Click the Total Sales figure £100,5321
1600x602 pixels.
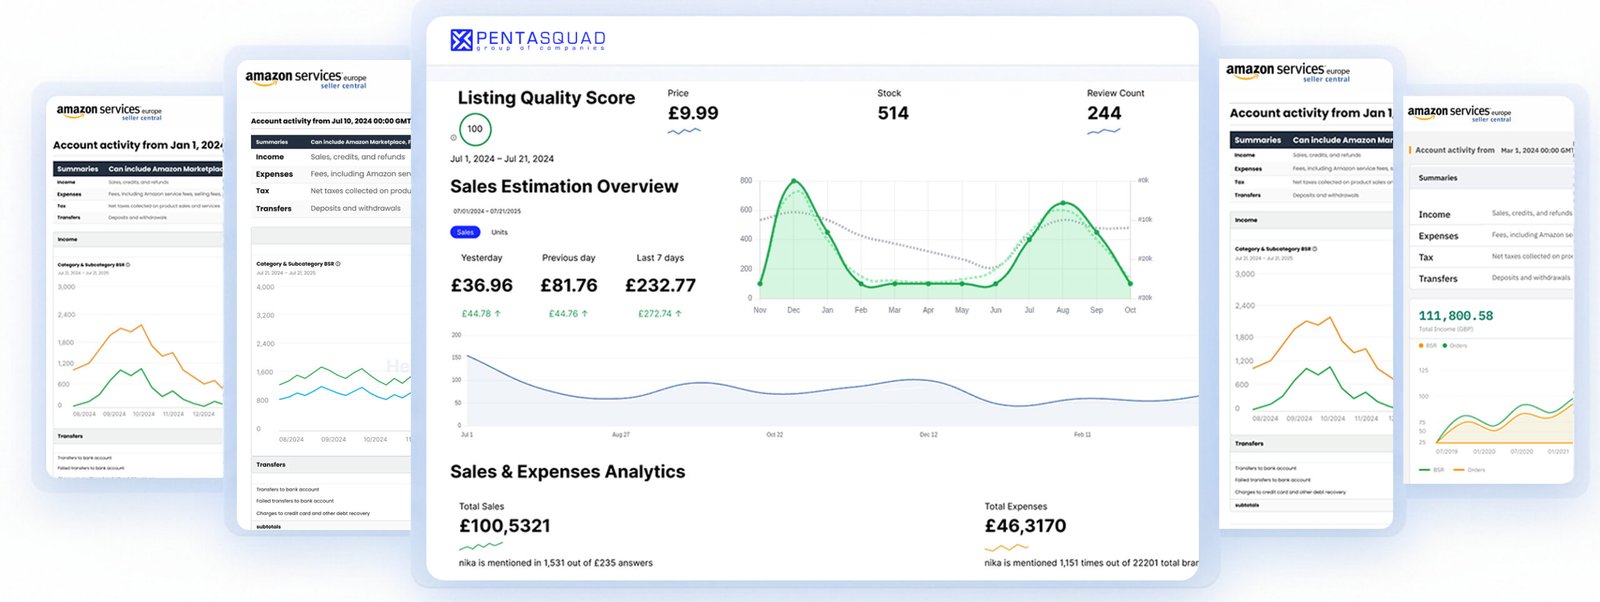pyautogui.click(x=505, y=526)
